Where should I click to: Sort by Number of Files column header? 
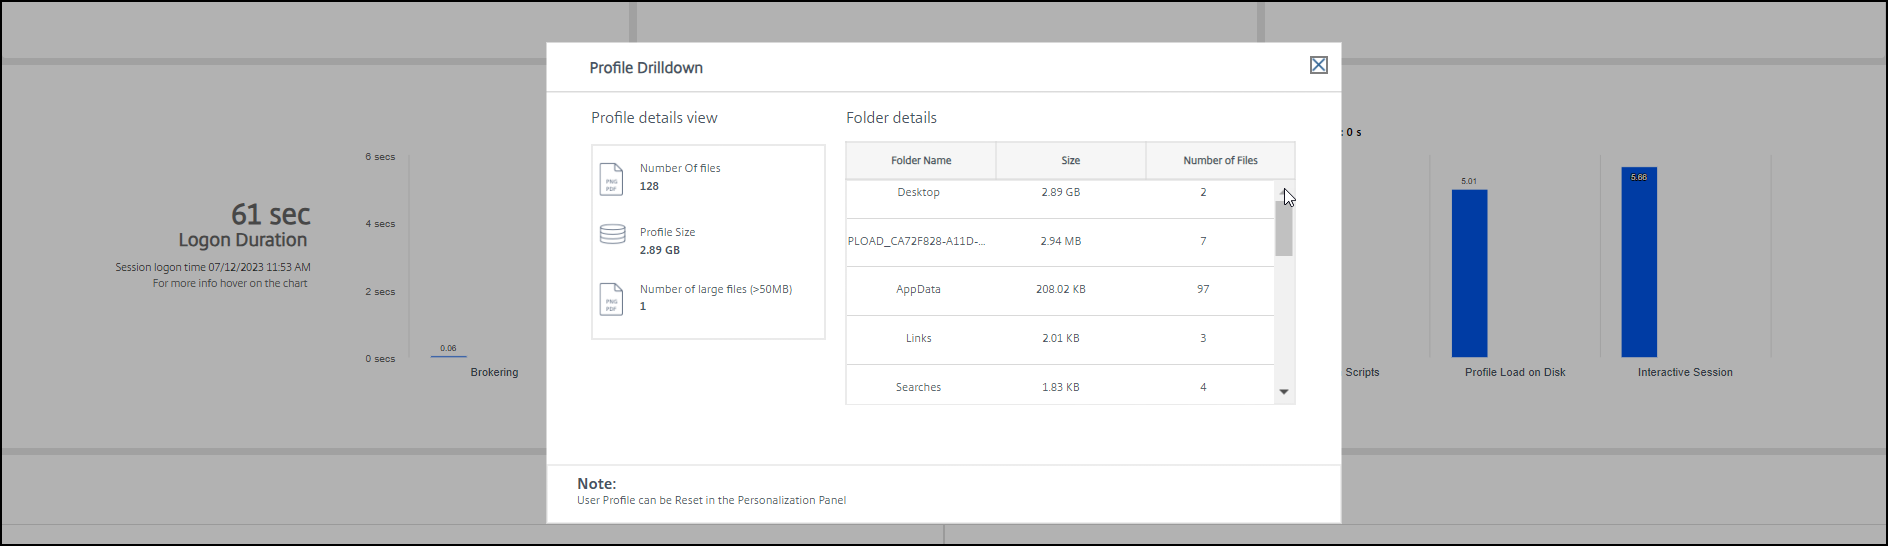tap(1220, 160)
